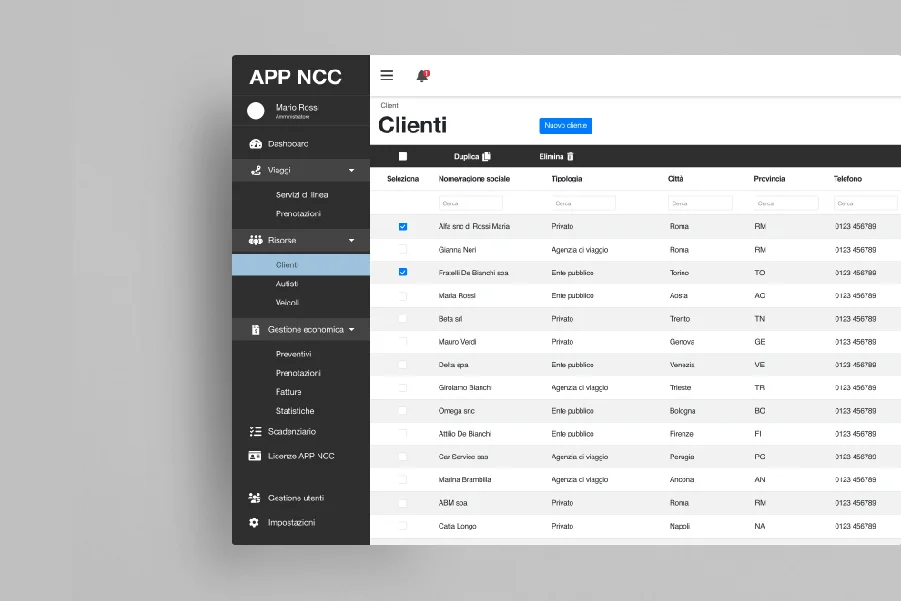Click the Nuovo cliente button
The width and height of the screenshot is (901, 601).
(x=565, y=126)
